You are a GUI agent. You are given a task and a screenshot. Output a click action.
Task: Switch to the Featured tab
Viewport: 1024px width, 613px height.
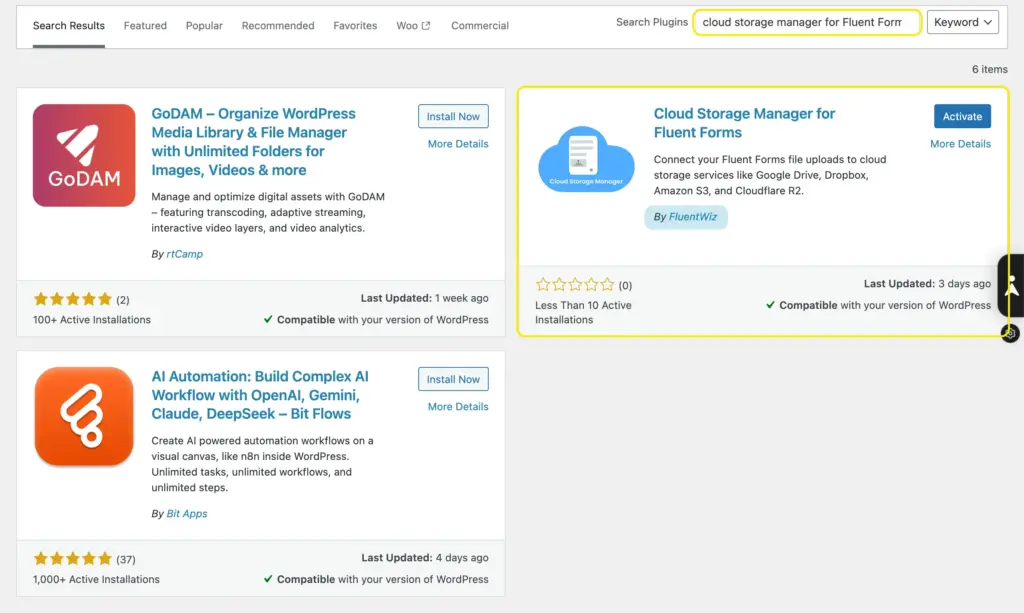(144, 26)
